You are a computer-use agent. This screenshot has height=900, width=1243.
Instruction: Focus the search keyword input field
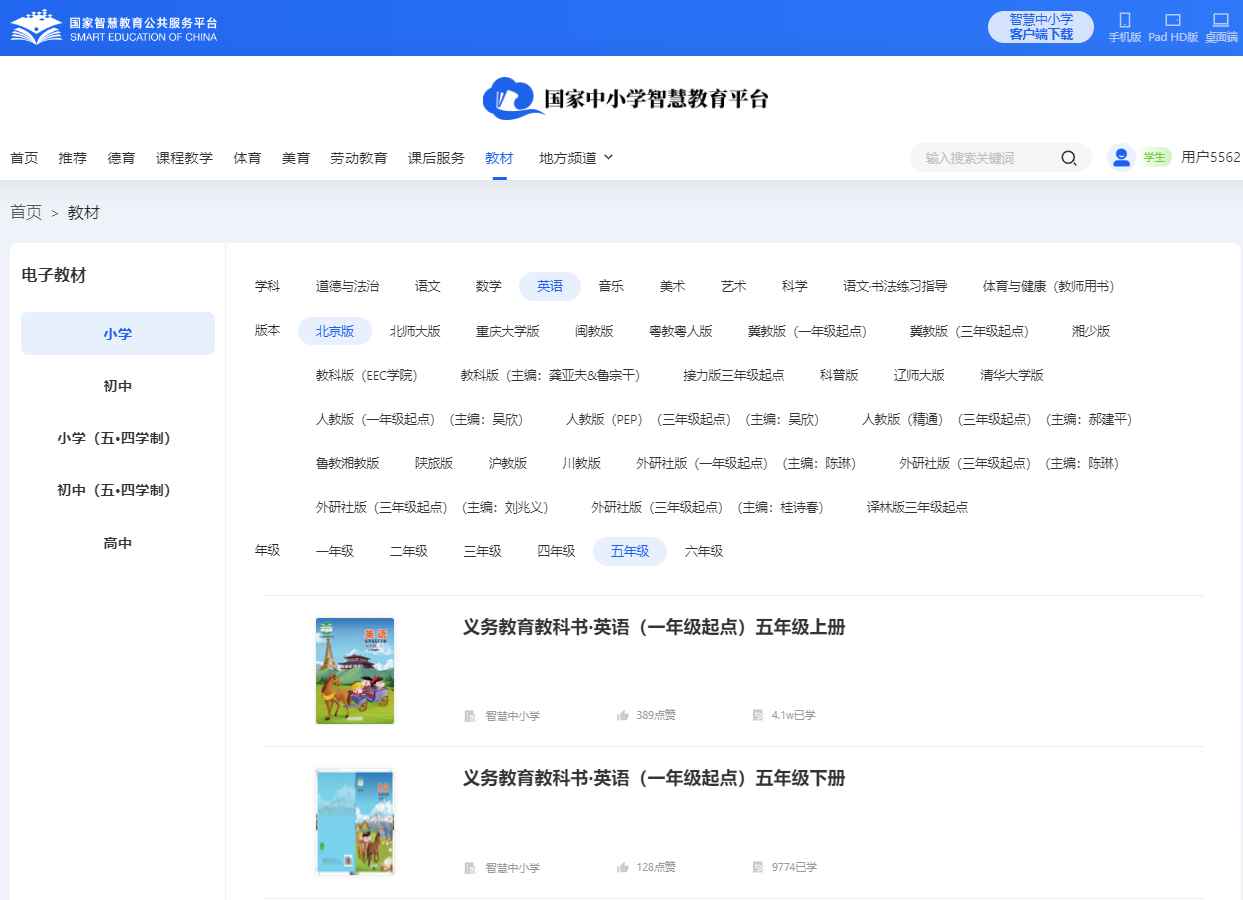click(985, 158)
